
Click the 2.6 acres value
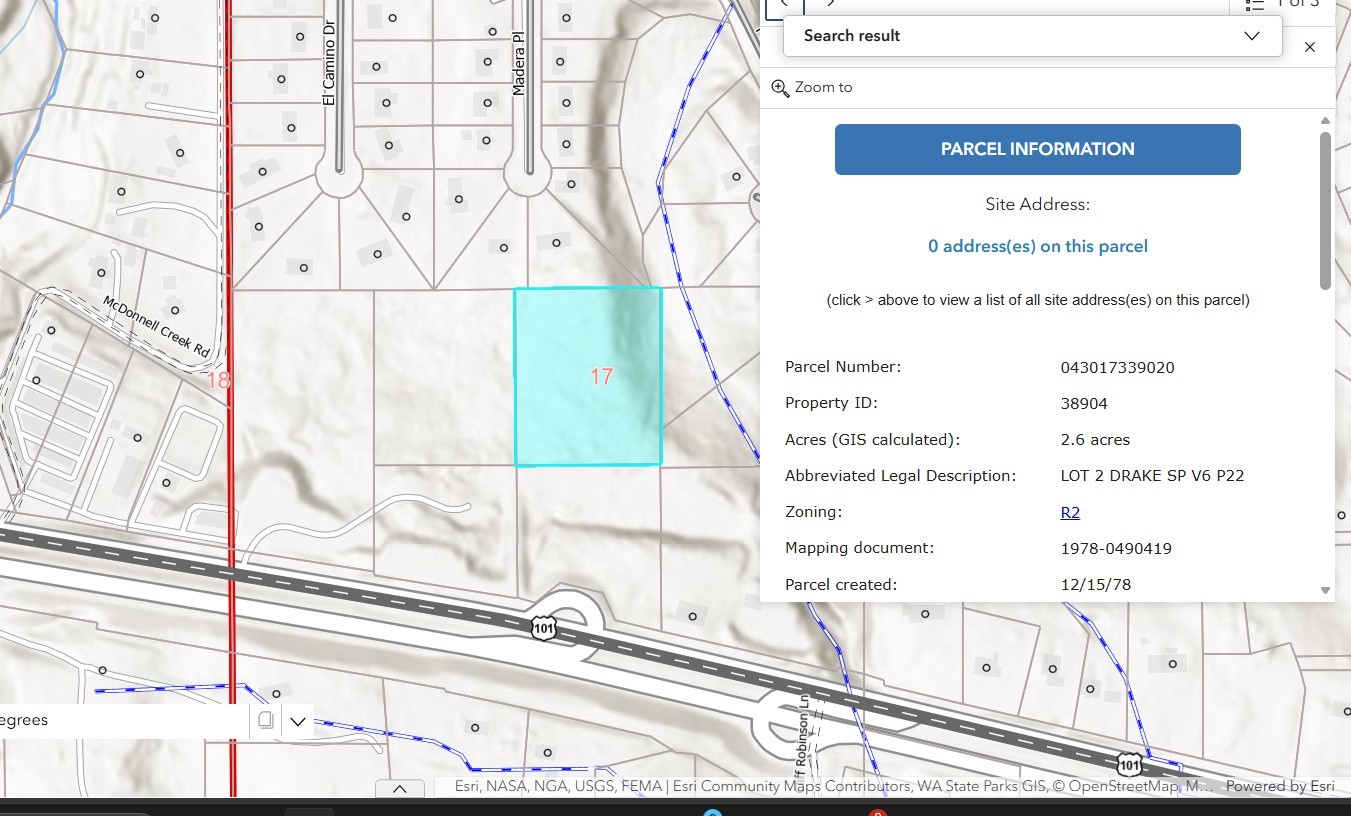tap(1095, 440)
